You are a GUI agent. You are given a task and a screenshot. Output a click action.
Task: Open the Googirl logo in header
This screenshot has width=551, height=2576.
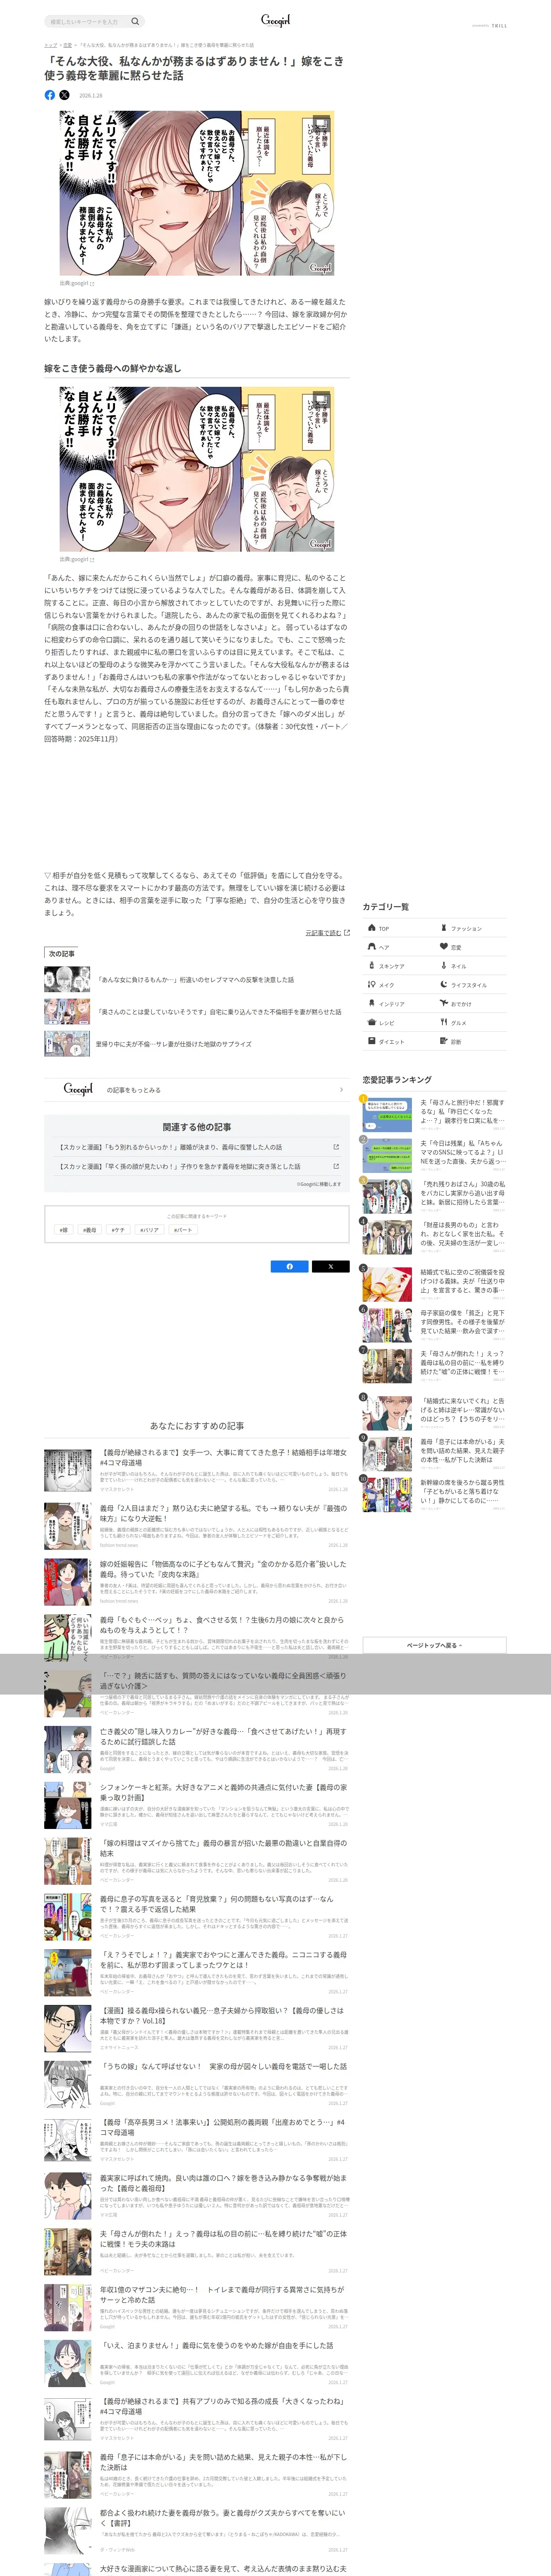[275, 20]
